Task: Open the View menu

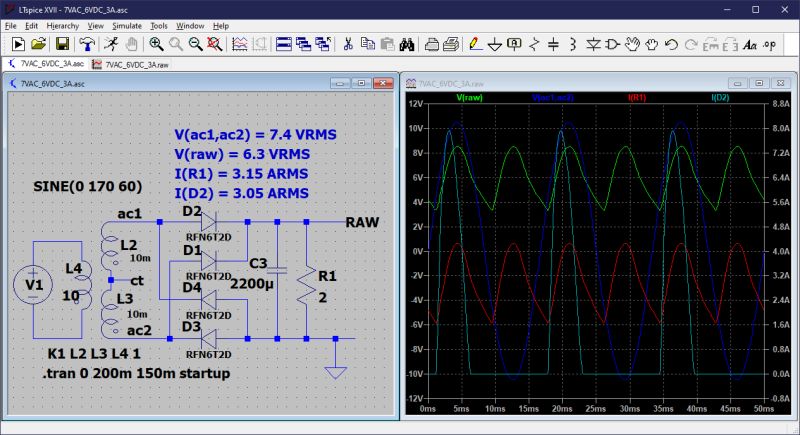Action: tap(95, 25)
